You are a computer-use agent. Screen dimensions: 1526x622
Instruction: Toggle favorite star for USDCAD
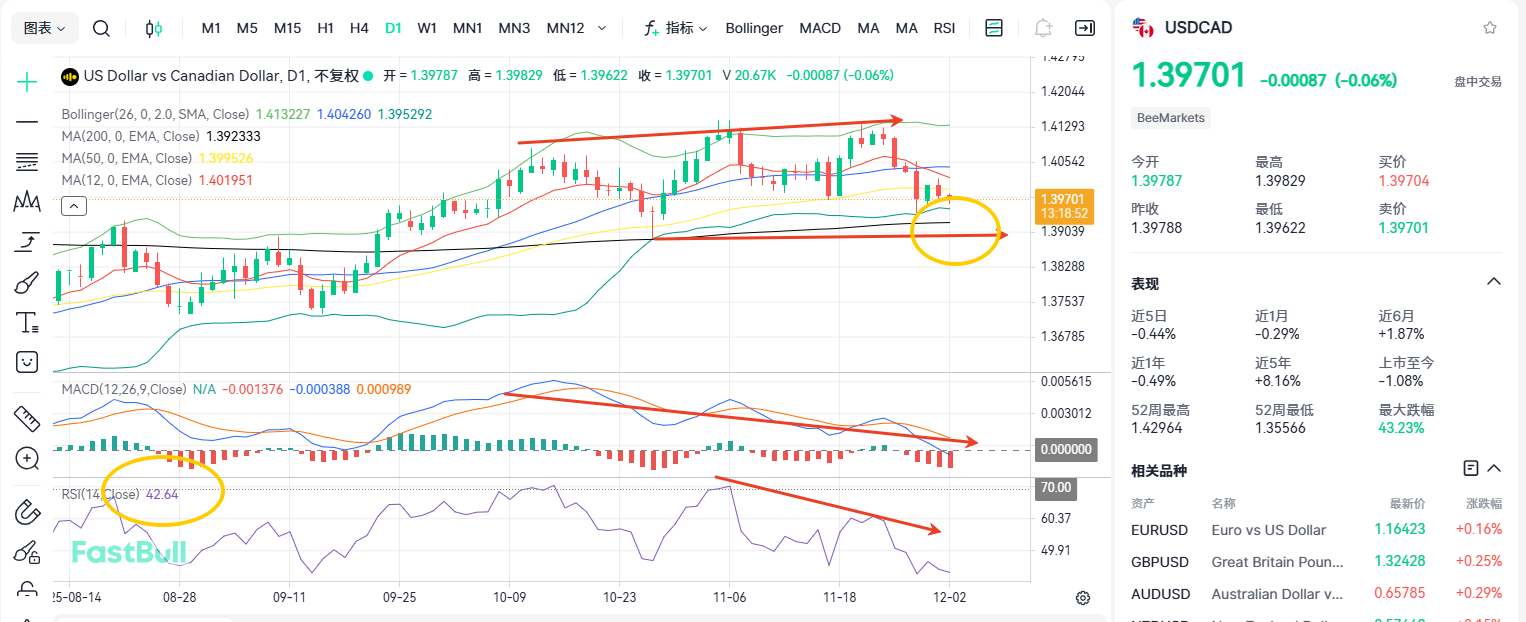point(1491,28)
